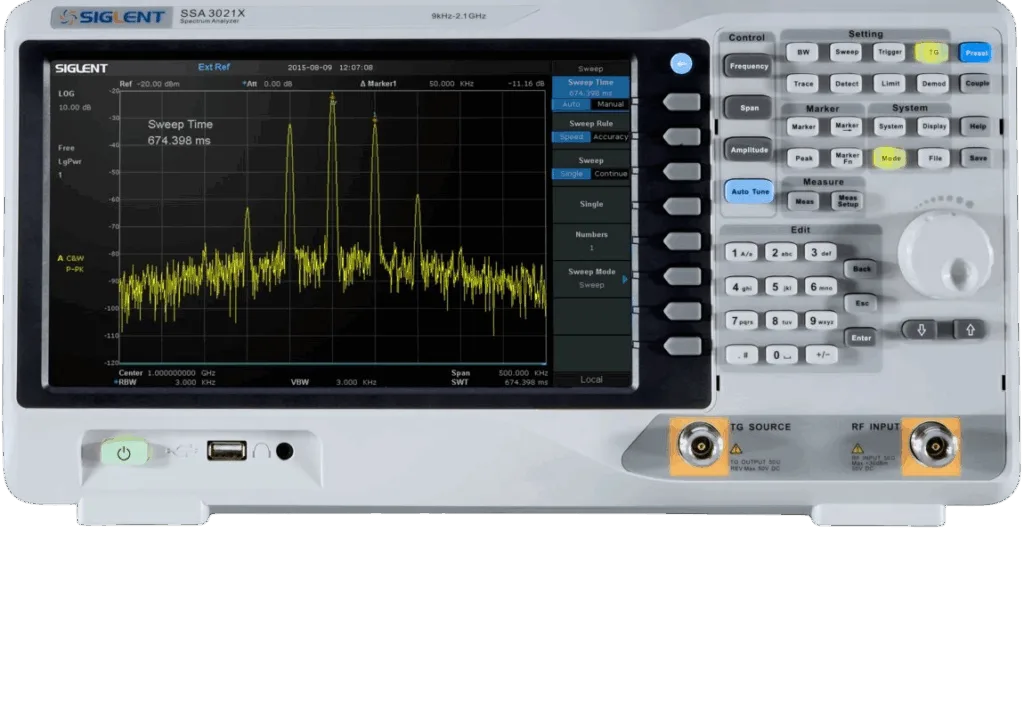Set Sweep Time to Manual
The height and width of the screenshot is (709, 1024).
(x=610, y=104)
